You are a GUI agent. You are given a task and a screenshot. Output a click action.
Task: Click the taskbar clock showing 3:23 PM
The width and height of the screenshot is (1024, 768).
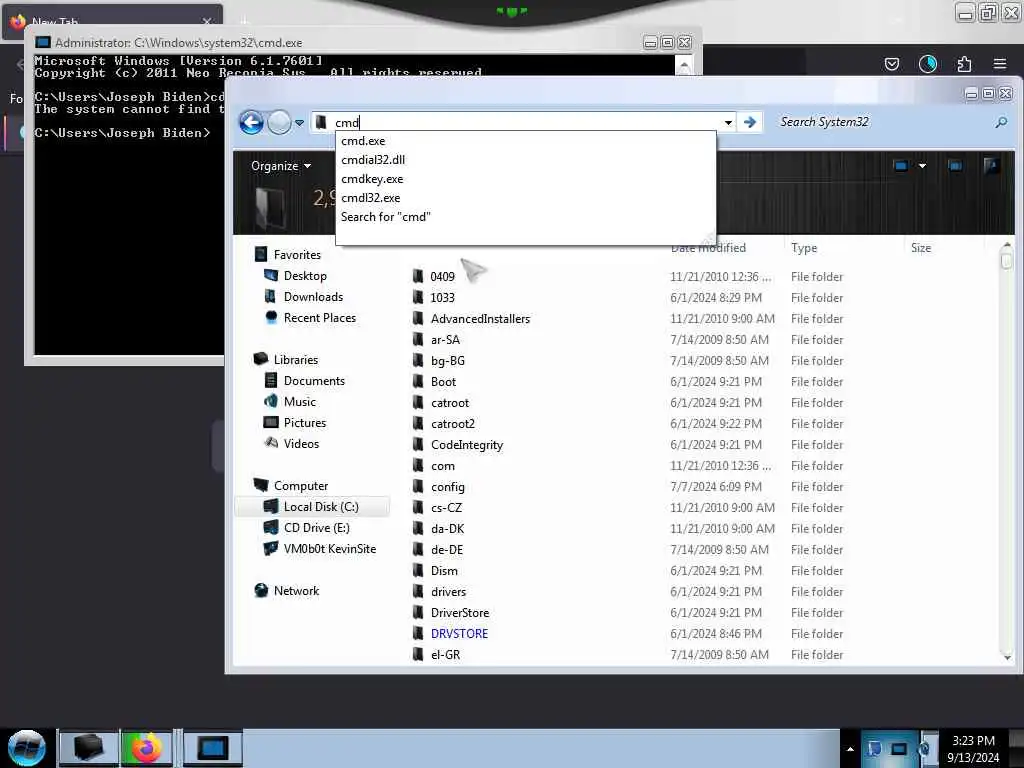coord(973,749)
